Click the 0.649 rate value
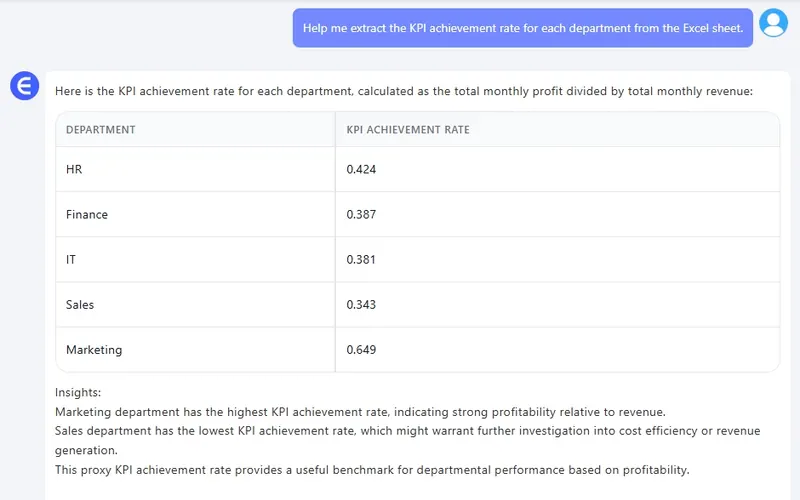800x500 pixels. (x=361, y=350)
